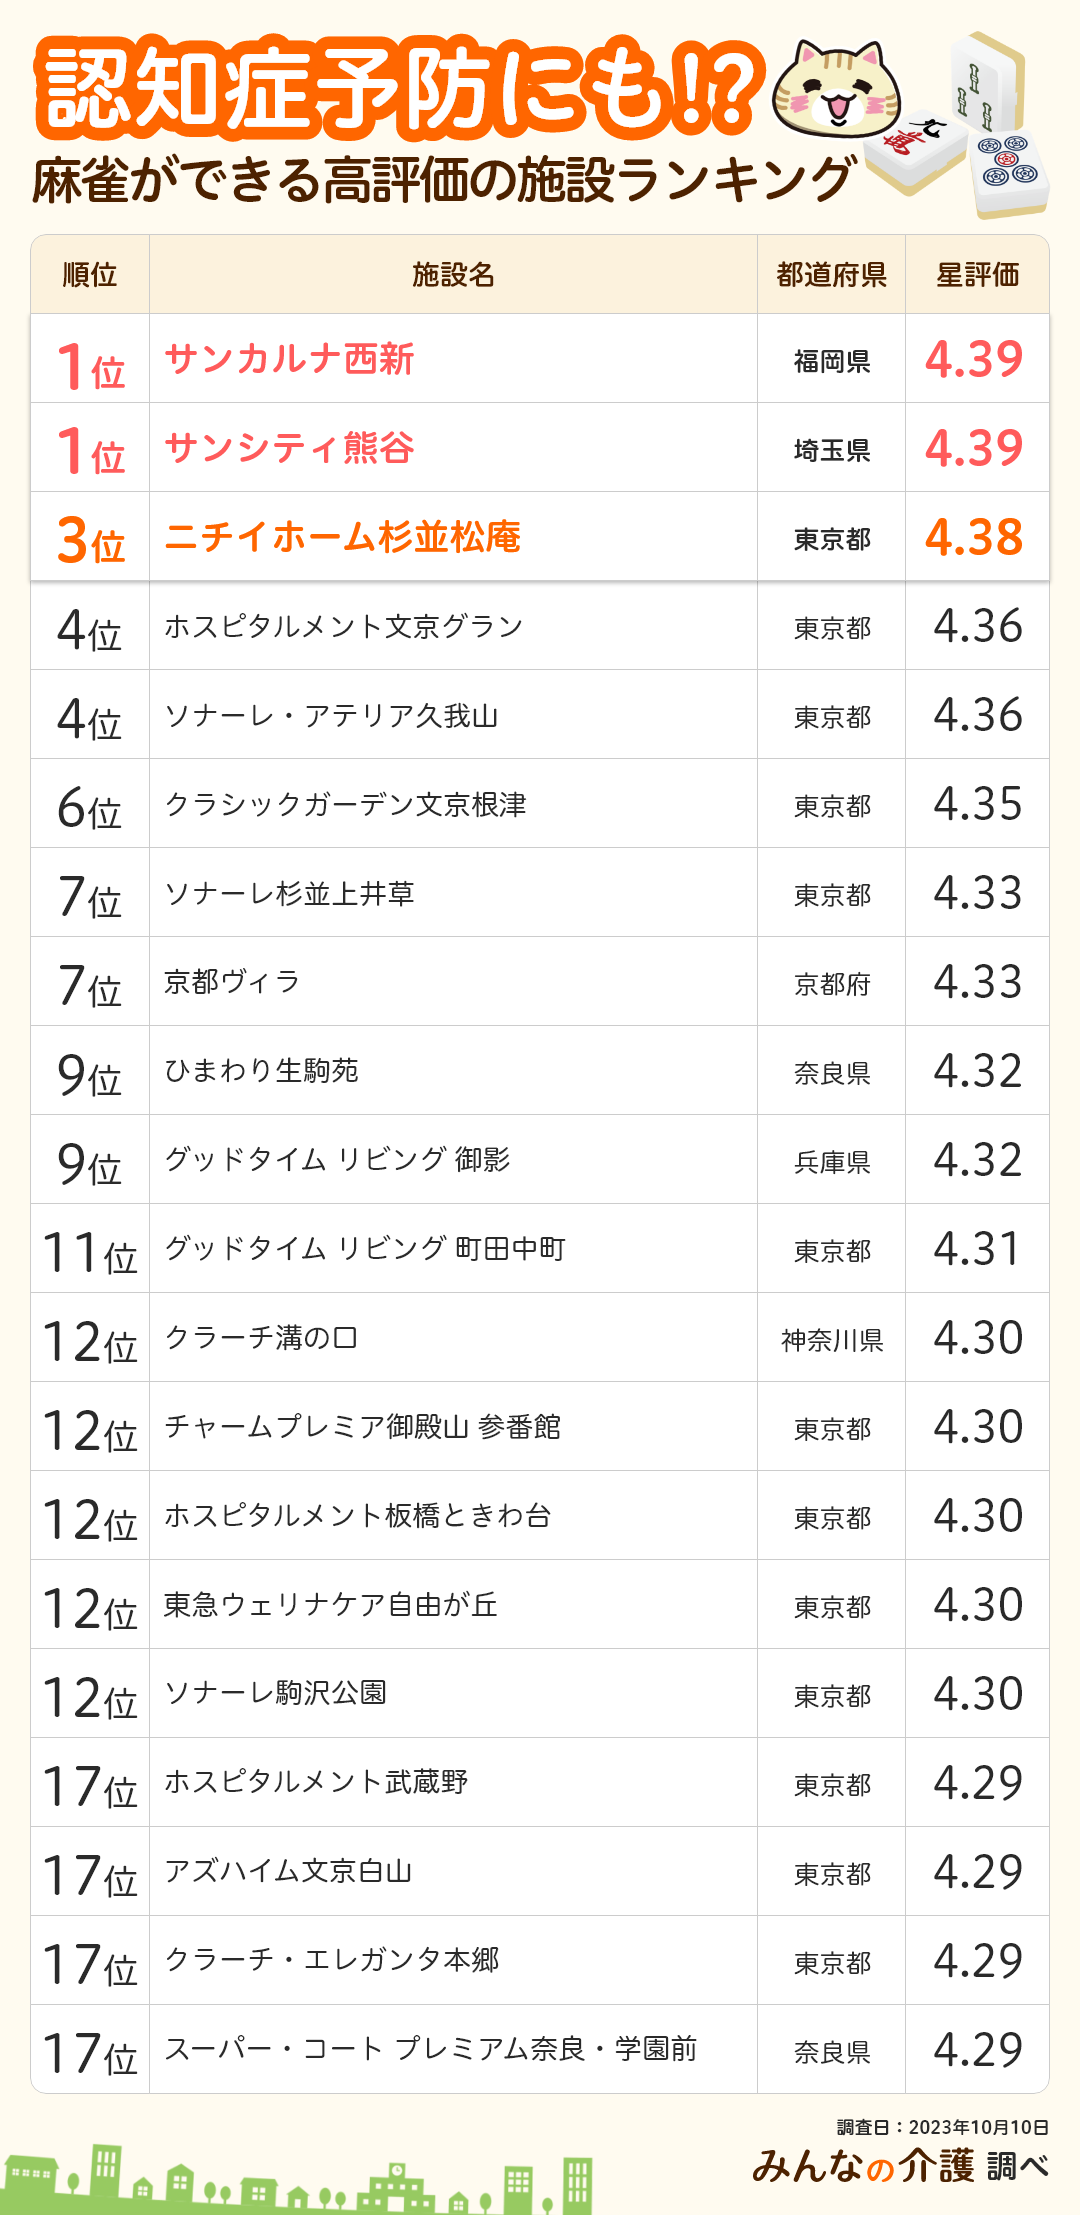Open the サンカルナ西新 facility name
The width and height of the screenshot is (1080, 2215).
point(289,359)
